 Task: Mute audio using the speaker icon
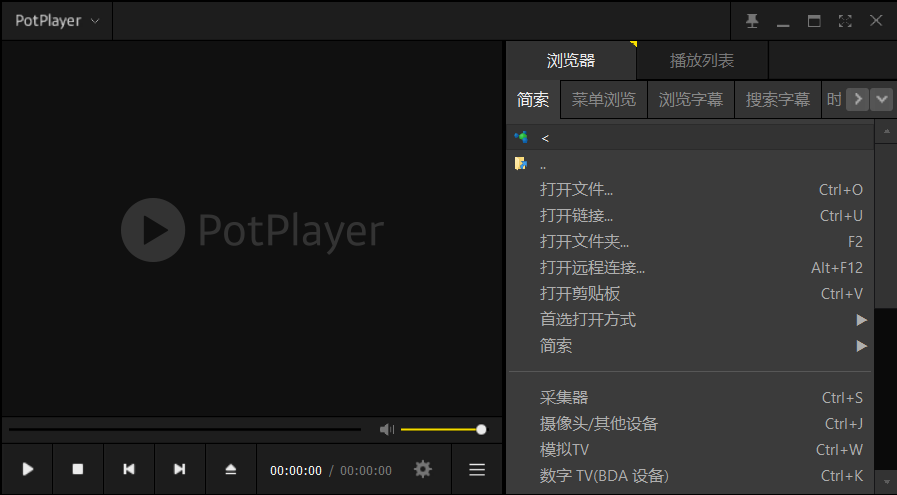387,429
